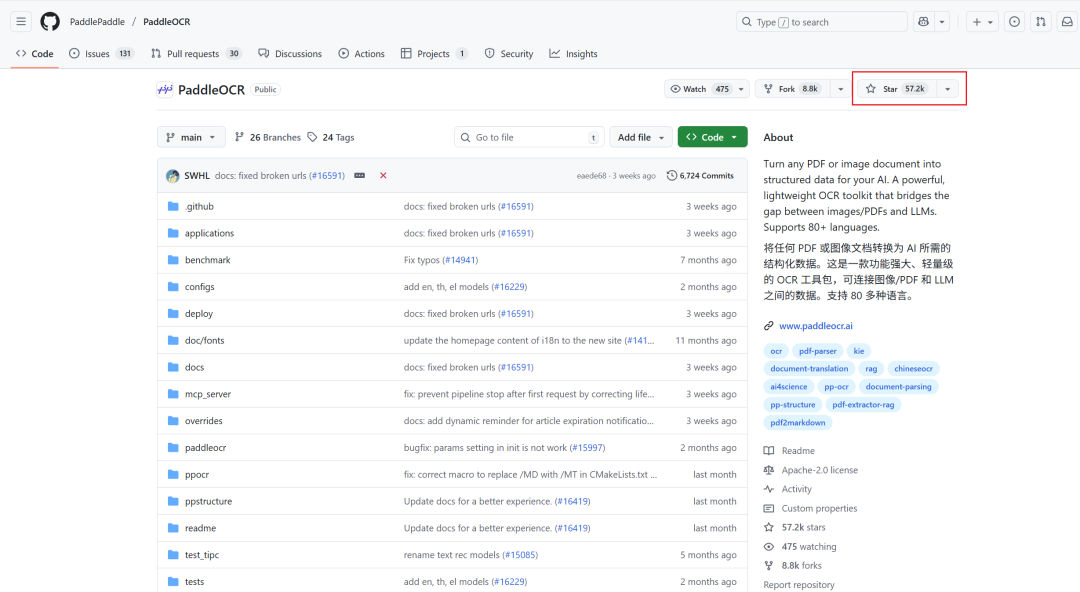The image size is (1080, 592).
Task: Click the folder icon beside mcp_server
Action: pyautogui.click(x=173, y=394)
